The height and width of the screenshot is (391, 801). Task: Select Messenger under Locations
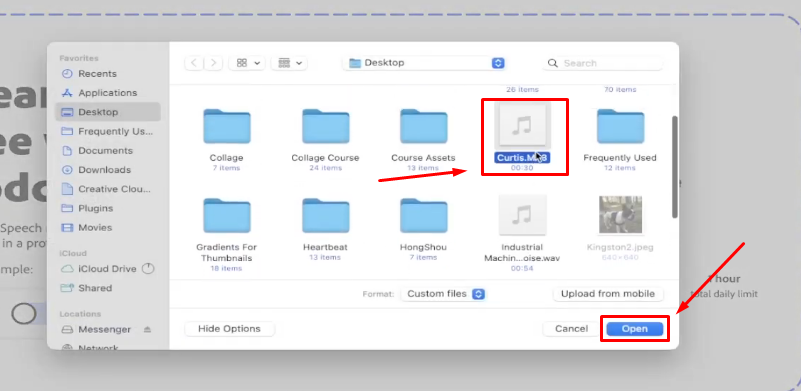104,330
